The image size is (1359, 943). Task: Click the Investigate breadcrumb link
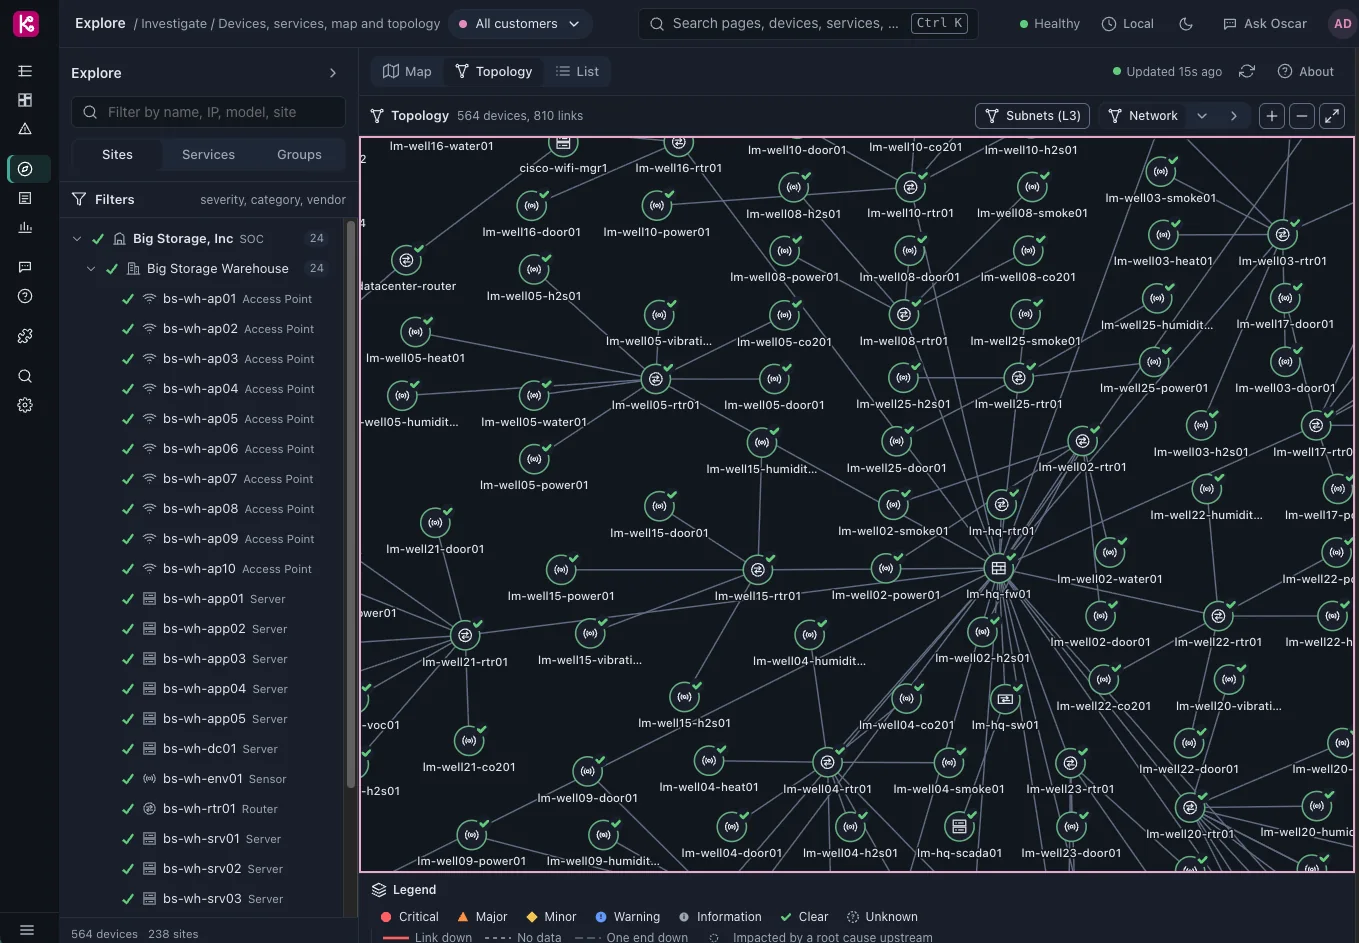(174, 24)
